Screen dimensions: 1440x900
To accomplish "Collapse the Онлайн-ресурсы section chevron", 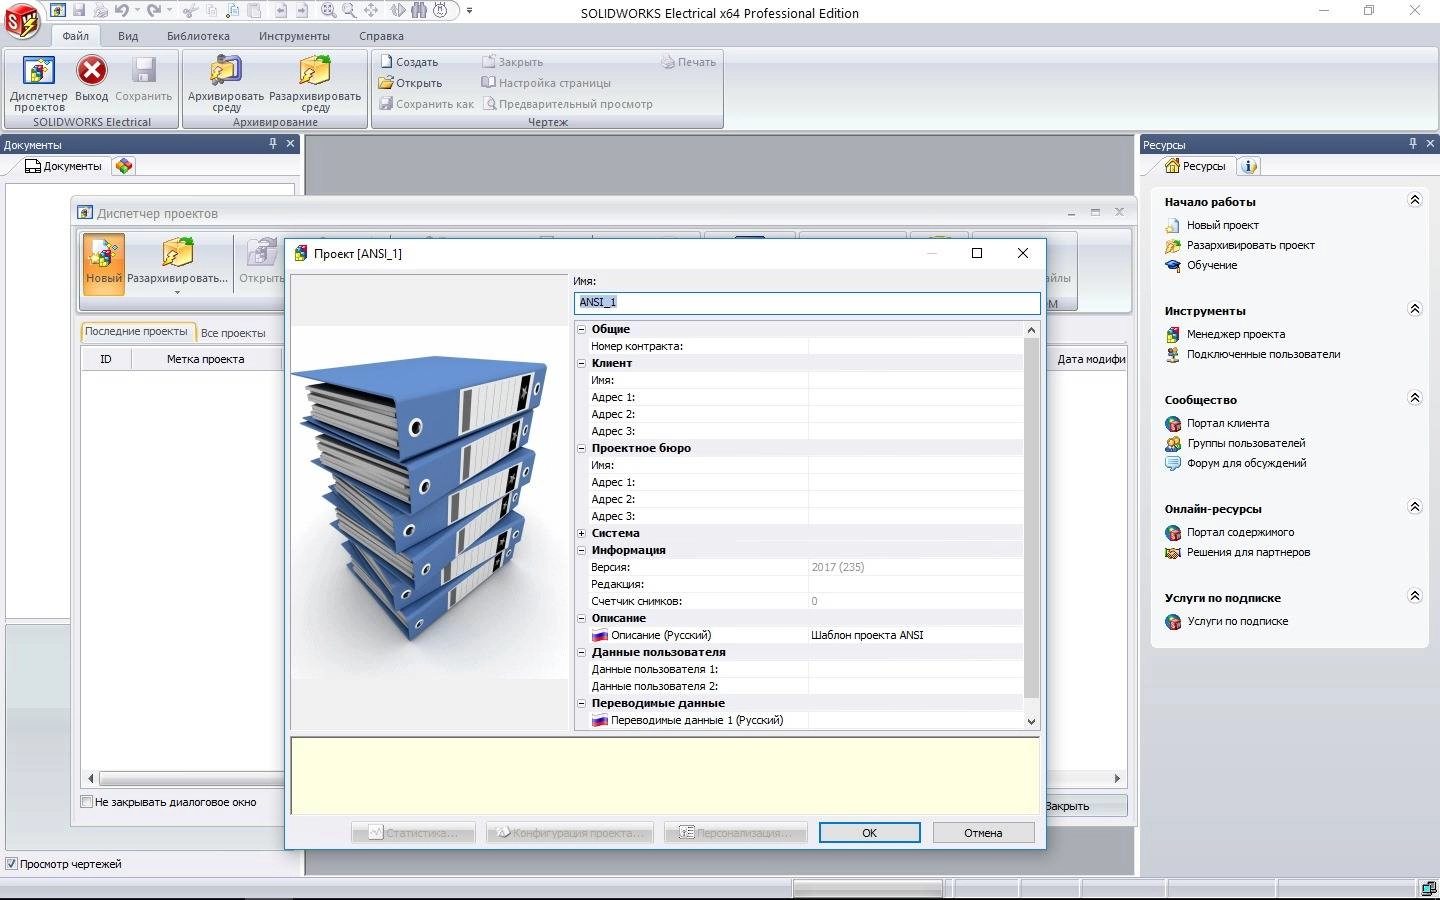I will pos(1414,507).
